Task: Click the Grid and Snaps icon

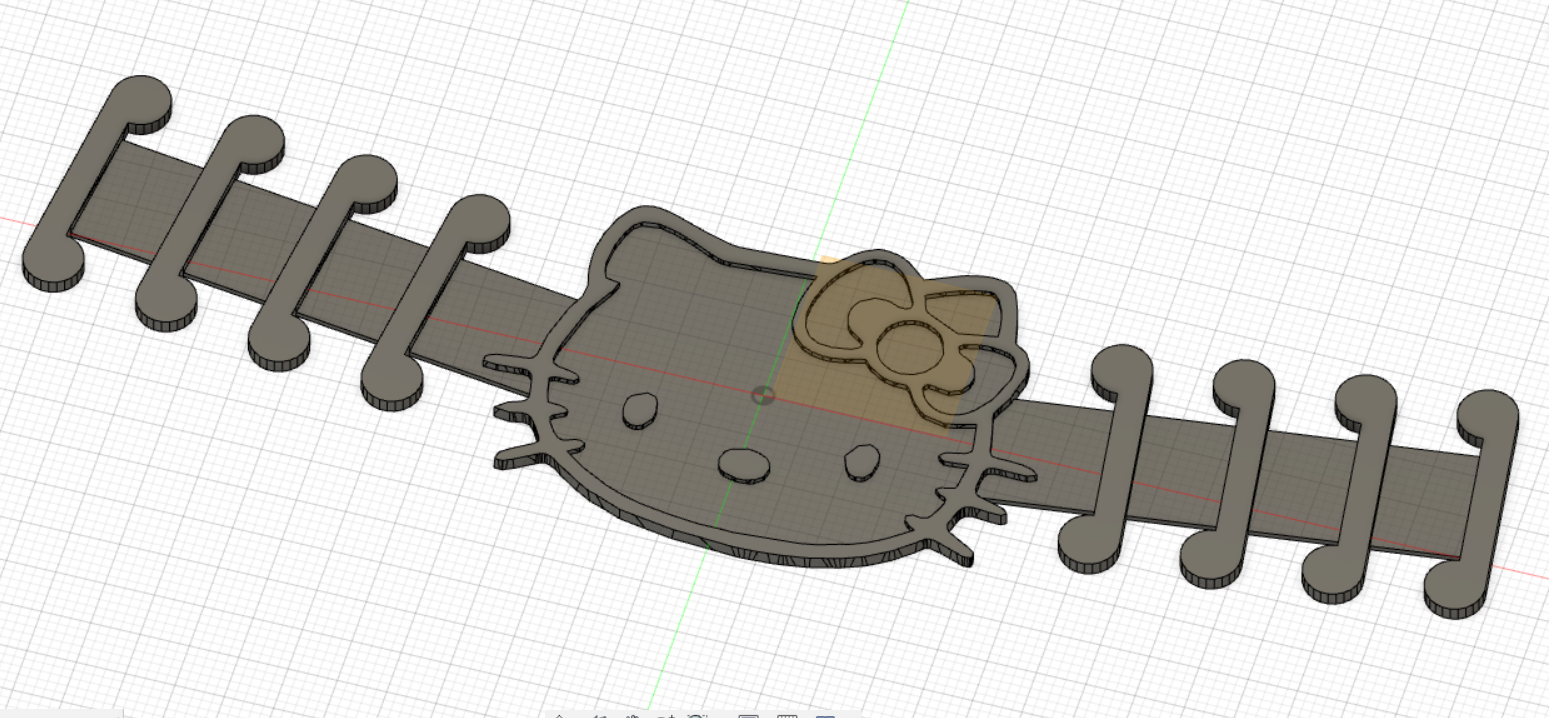Action: tap(787, 715)
